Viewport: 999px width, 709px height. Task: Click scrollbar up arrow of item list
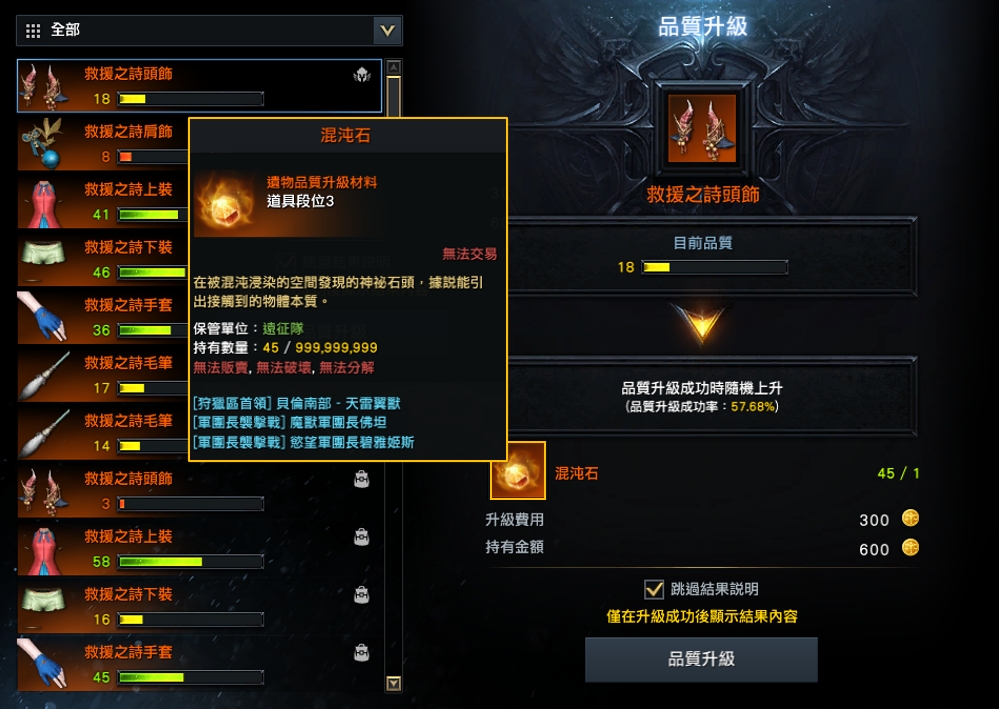pos(394,67)
